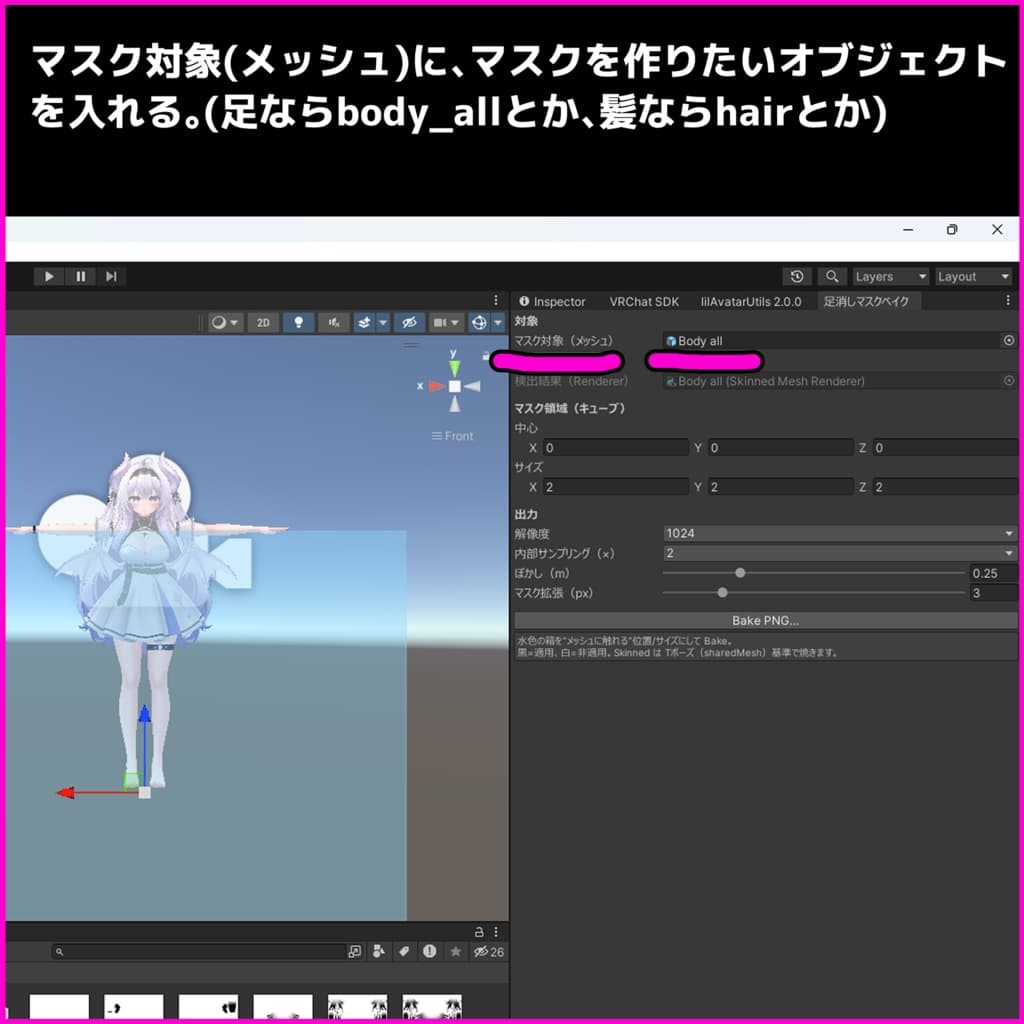Enable 2D mode in the Scene view
The height and width of the screenshot is (1024, 1024).
pyautogui.click(x=261, y=322)
